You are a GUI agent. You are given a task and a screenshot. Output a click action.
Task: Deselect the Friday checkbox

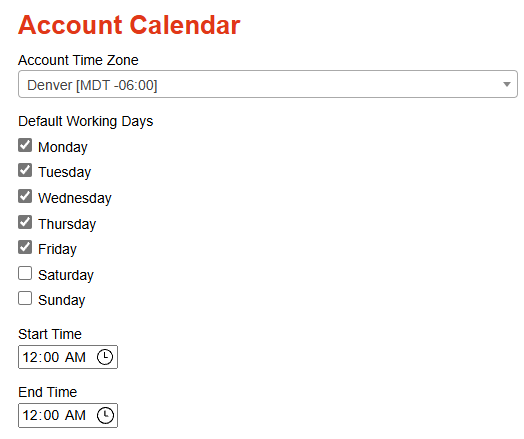tap(25, 247)
